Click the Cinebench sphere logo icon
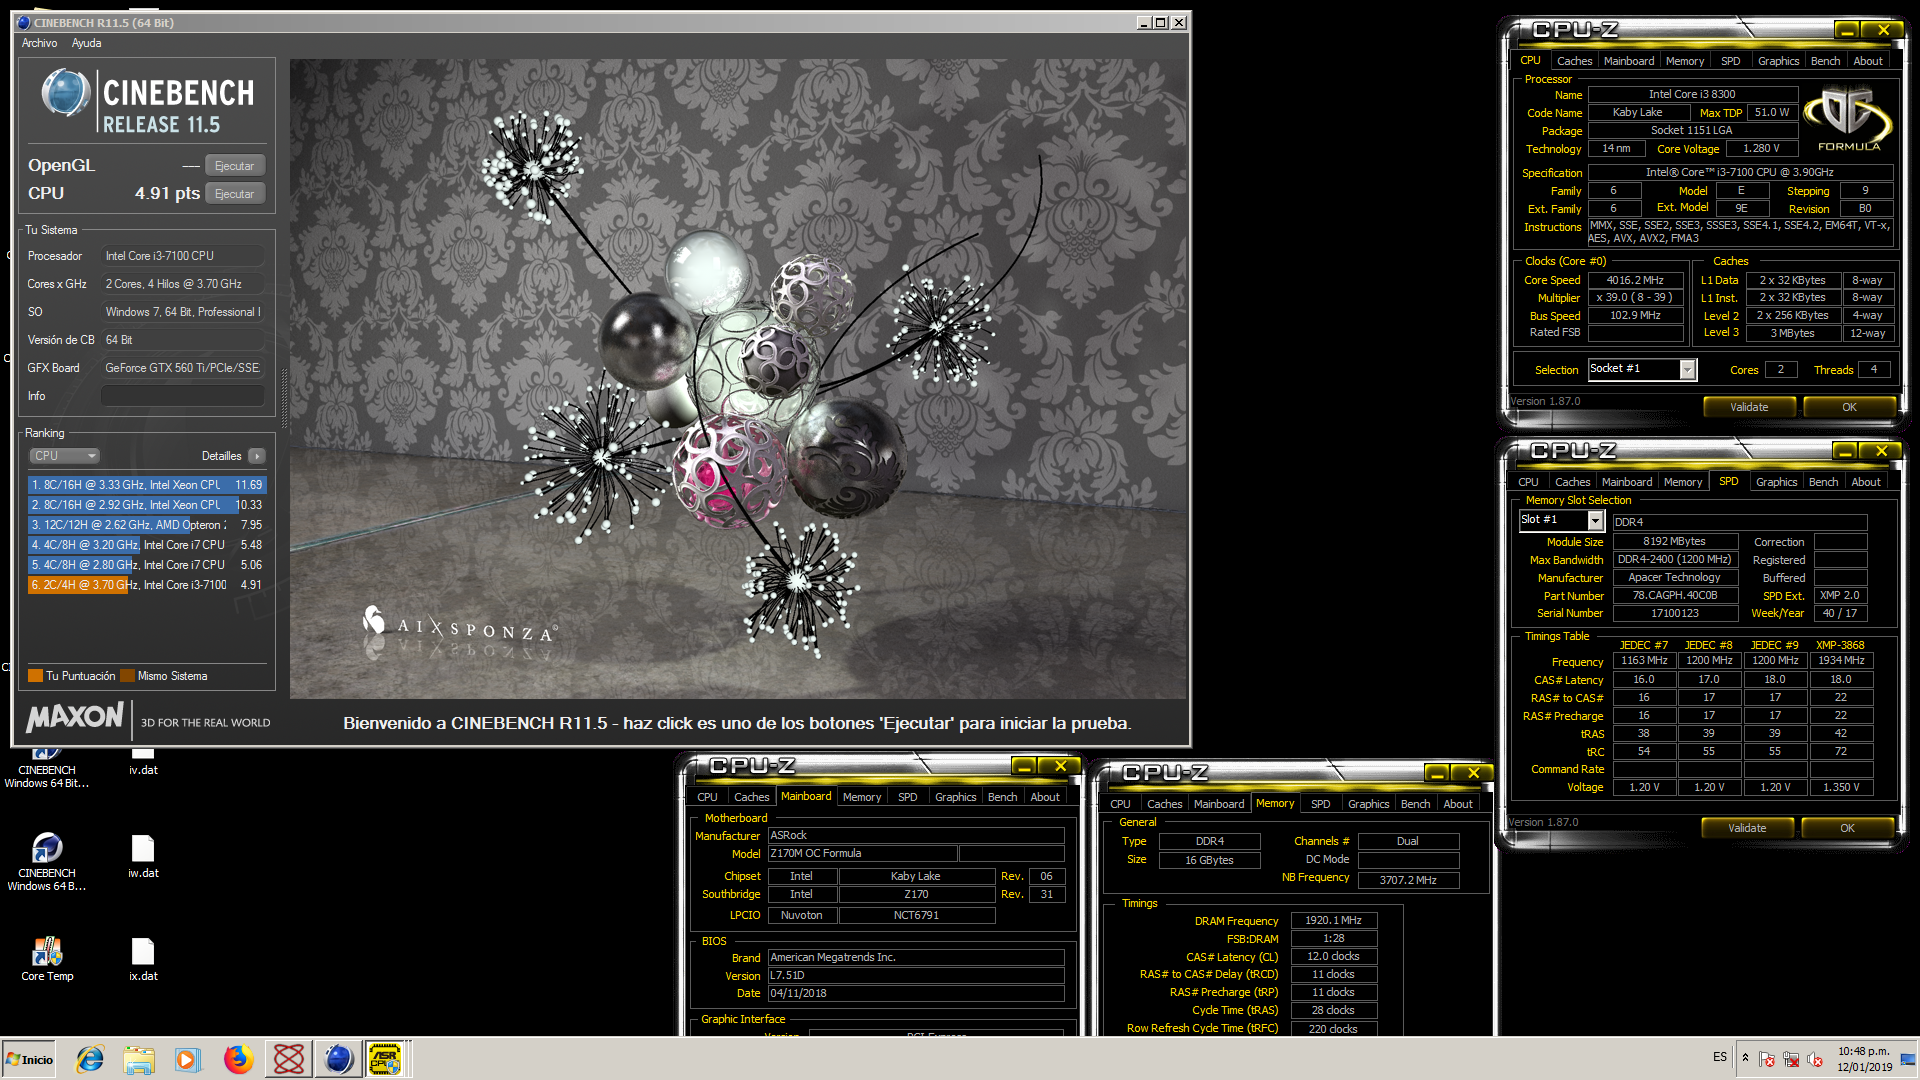Screen dimensions: 1920x1080 pyautogui.click(x=66, y=93)
